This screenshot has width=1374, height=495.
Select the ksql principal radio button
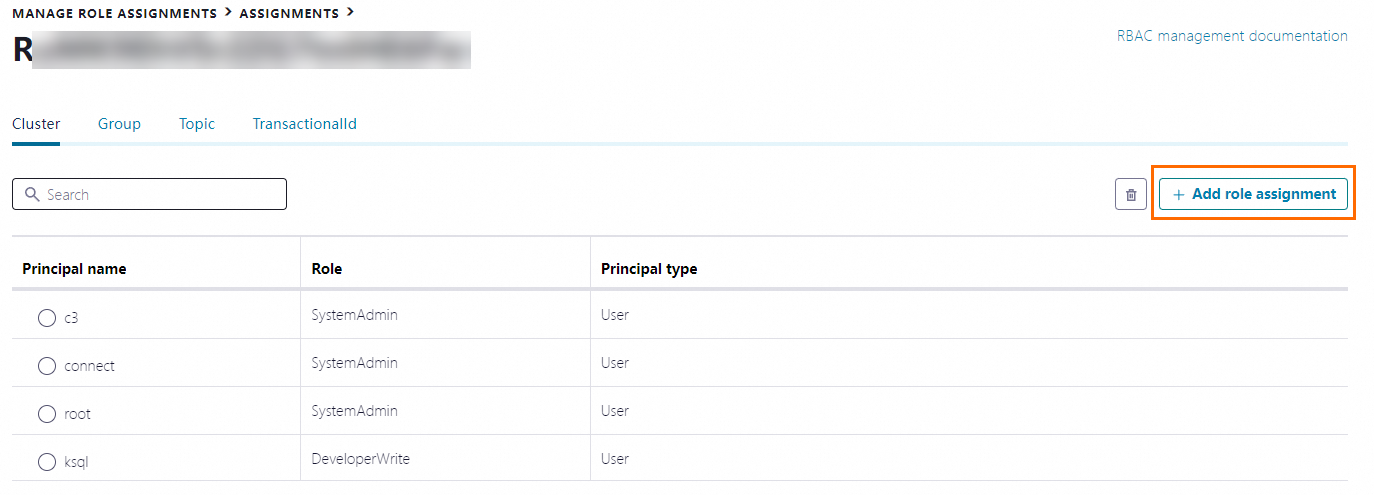point(46,462)
